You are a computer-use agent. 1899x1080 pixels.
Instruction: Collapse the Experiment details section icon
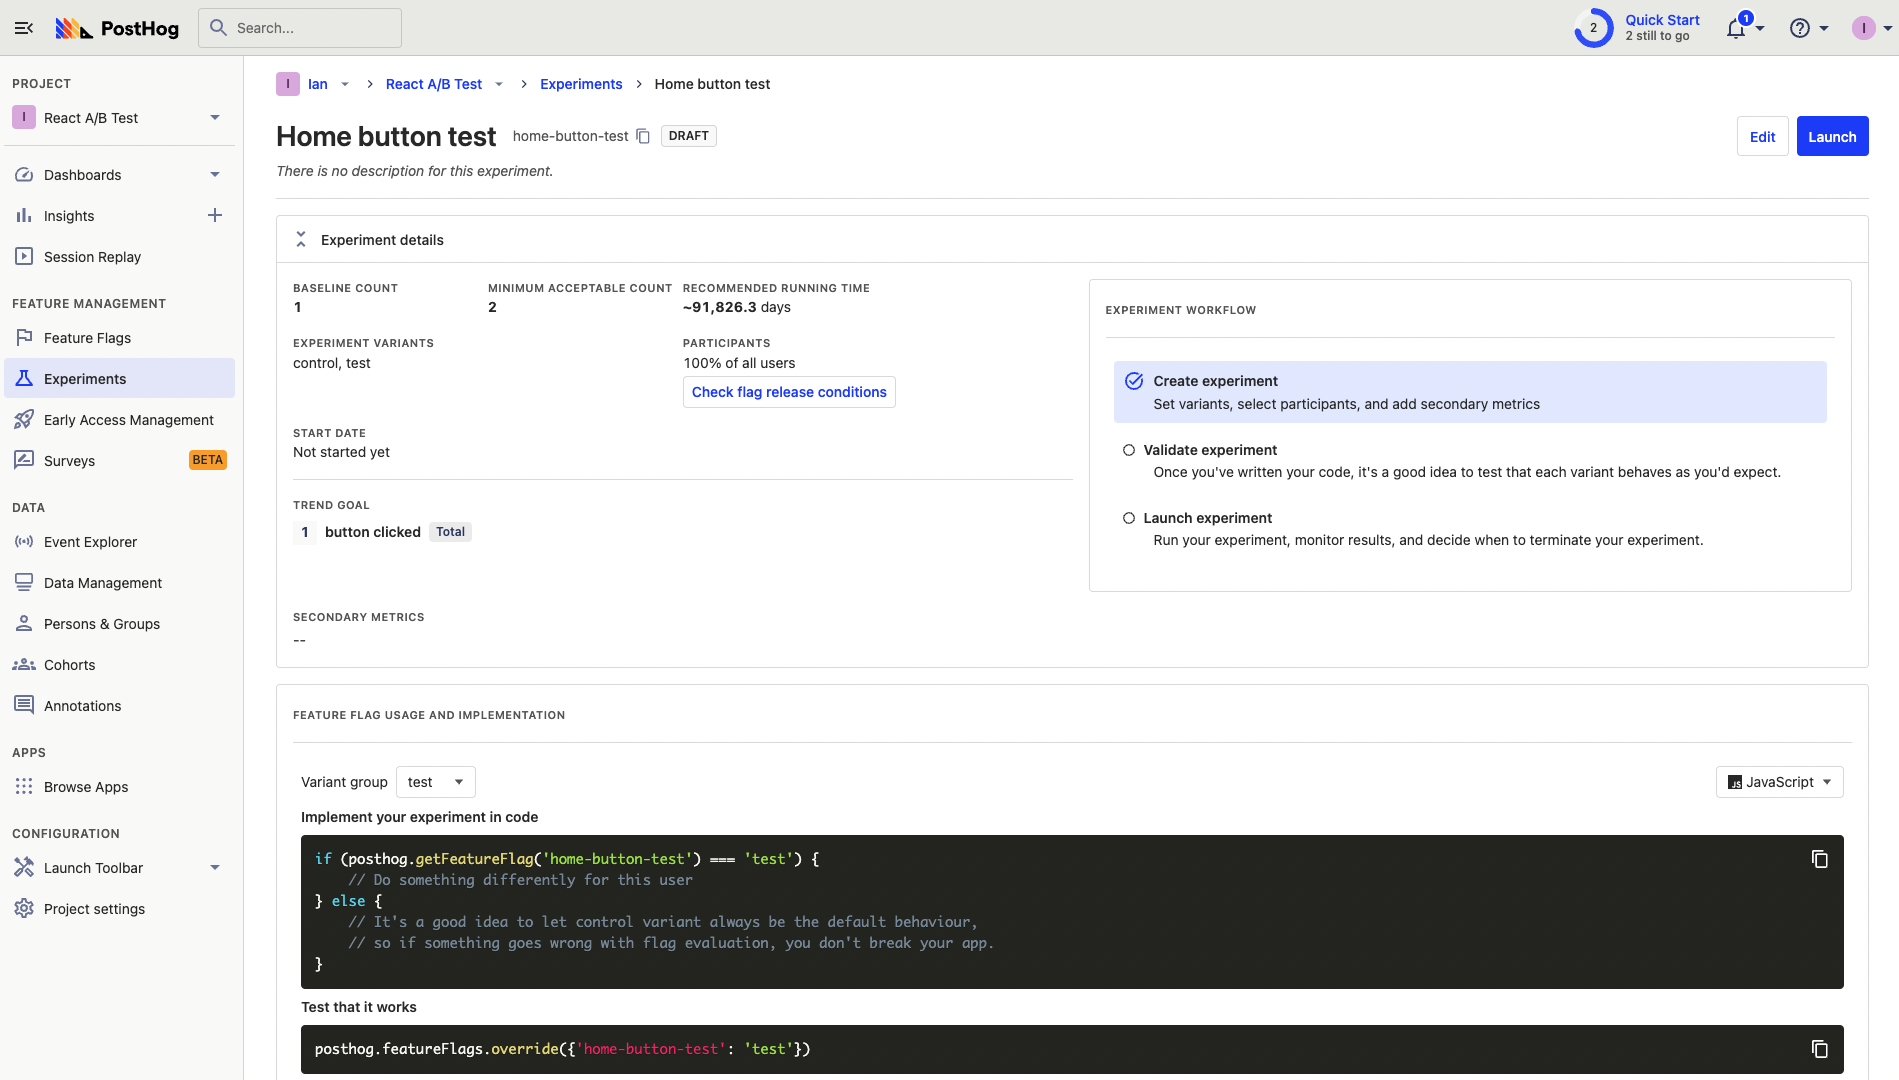300,239
